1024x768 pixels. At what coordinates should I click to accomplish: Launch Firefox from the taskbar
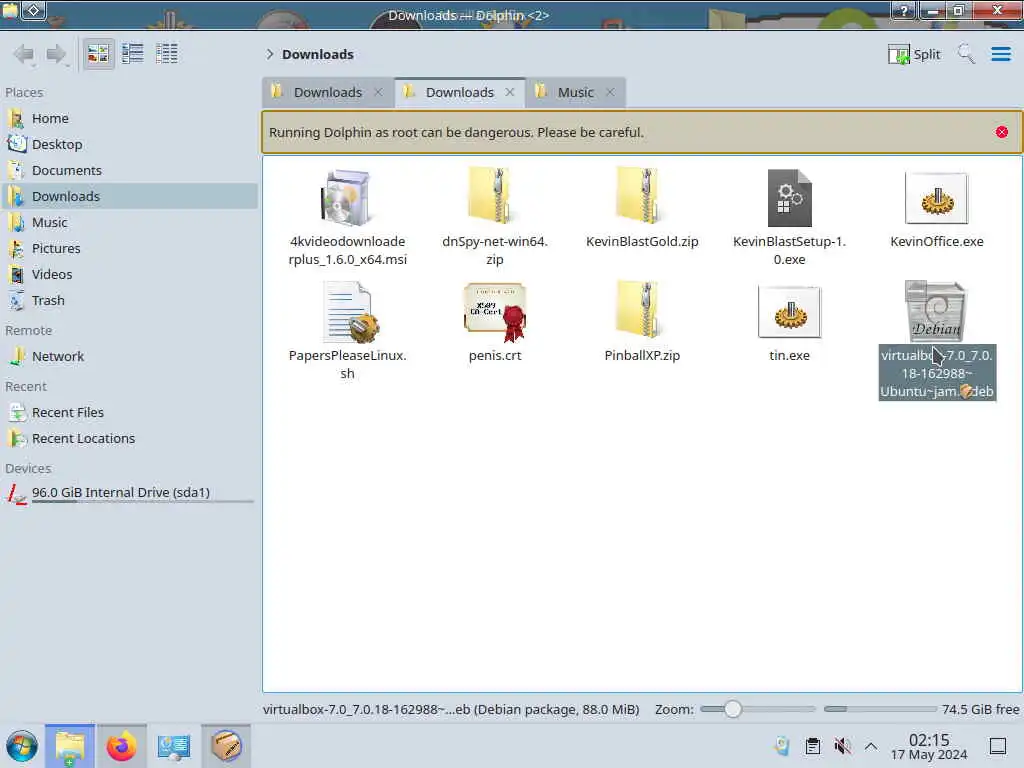pos(121,746)
